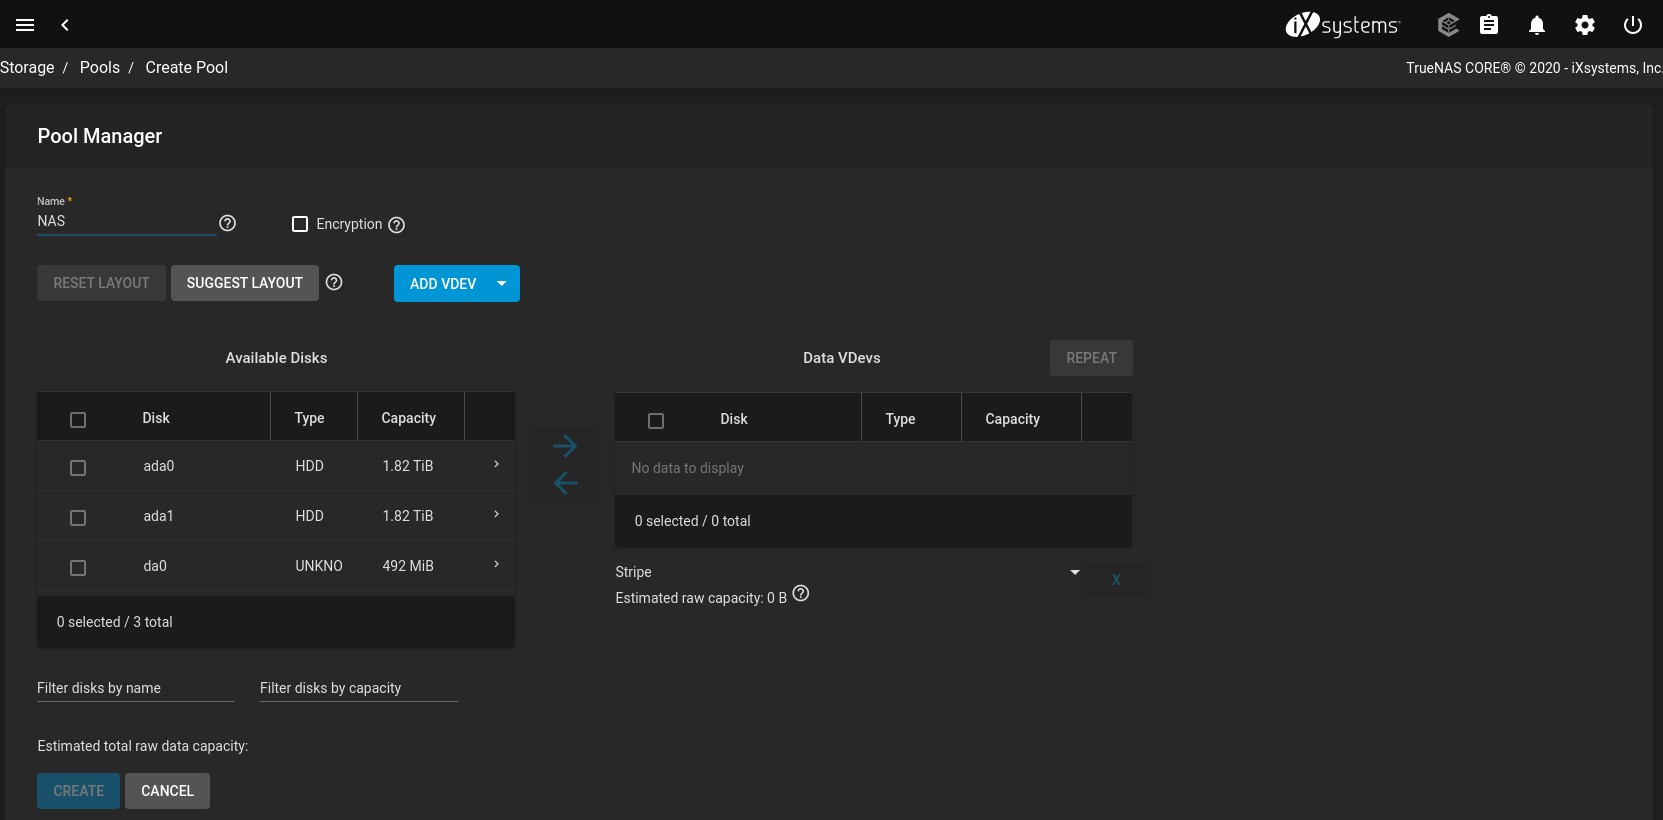The height and width of the screenshot is (820, 1663).
Task: Go to Pools in breadcrumb
Action: (100, 68)
